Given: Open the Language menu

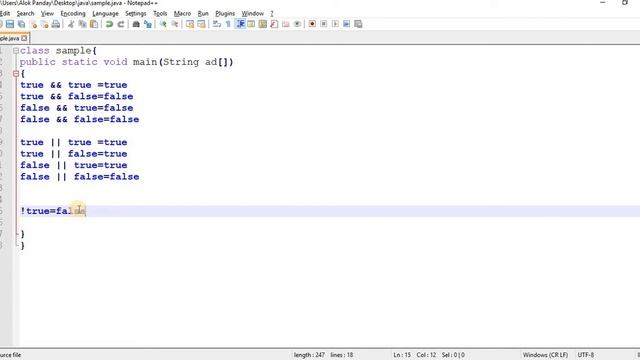Looking at the screenshot, I should [105, 13].
